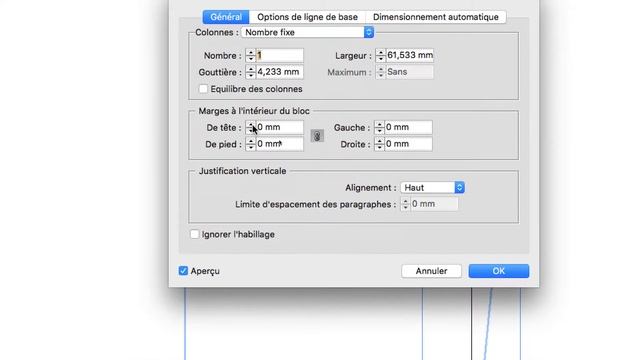640x360 pixels.
Task: Click the Largeur stepper arrows
Action: coord(380,55)
